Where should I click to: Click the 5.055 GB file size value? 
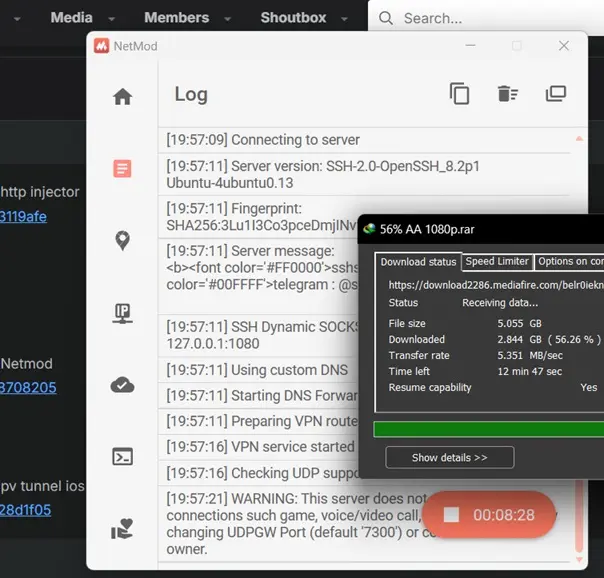519,323
